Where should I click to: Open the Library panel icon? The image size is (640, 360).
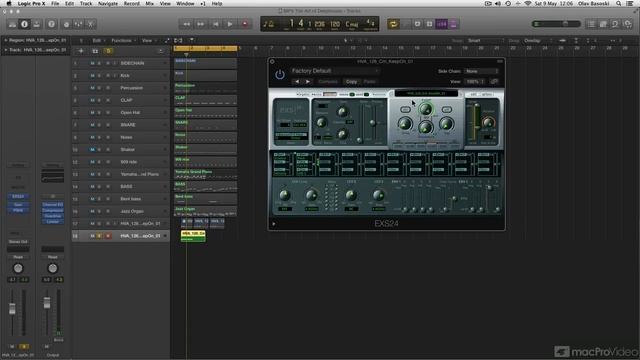[x=12, y=24]
